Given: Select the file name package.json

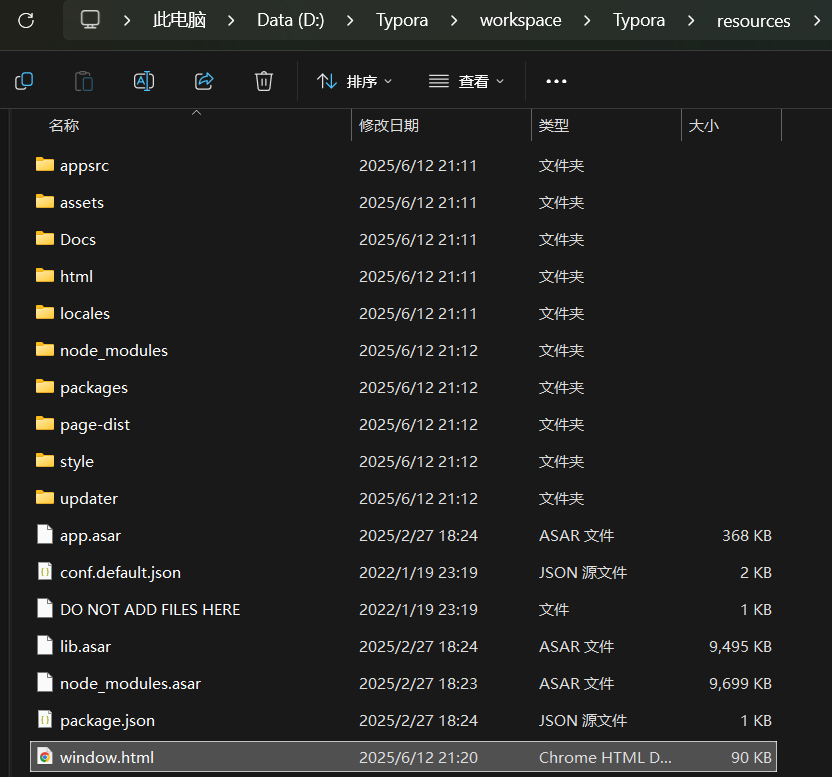Looking at the screenshot, I should click(107, 721).
